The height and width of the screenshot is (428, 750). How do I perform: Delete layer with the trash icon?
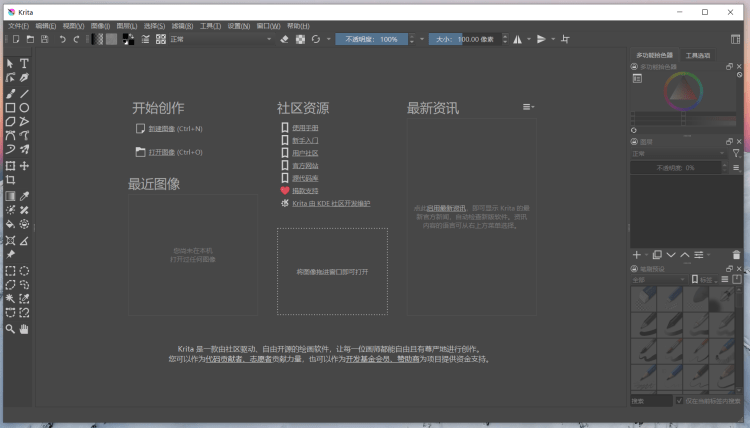(736, 255)
